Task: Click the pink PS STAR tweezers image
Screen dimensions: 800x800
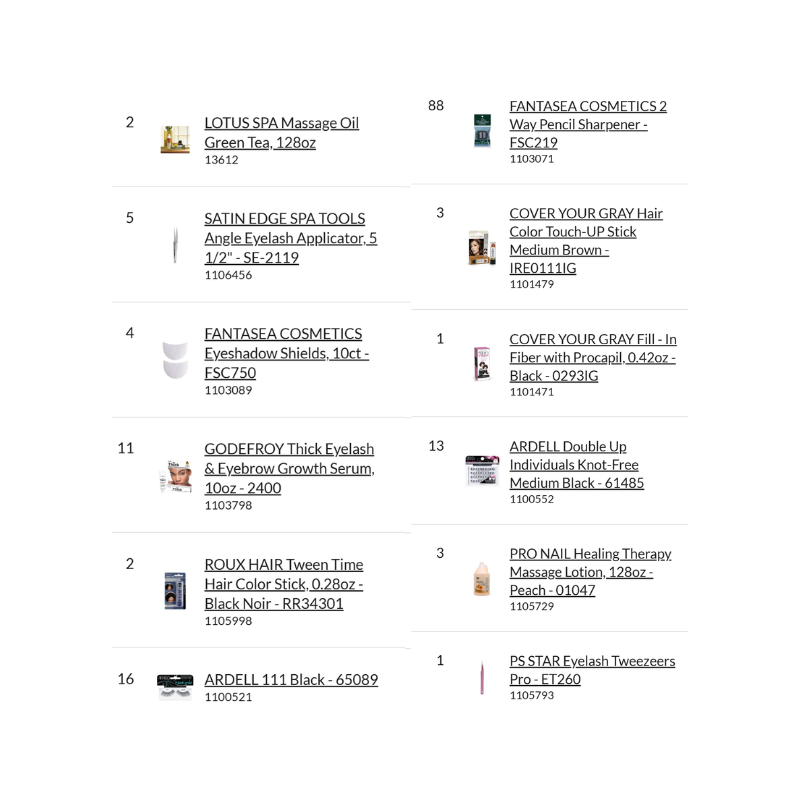Action: 482,677
